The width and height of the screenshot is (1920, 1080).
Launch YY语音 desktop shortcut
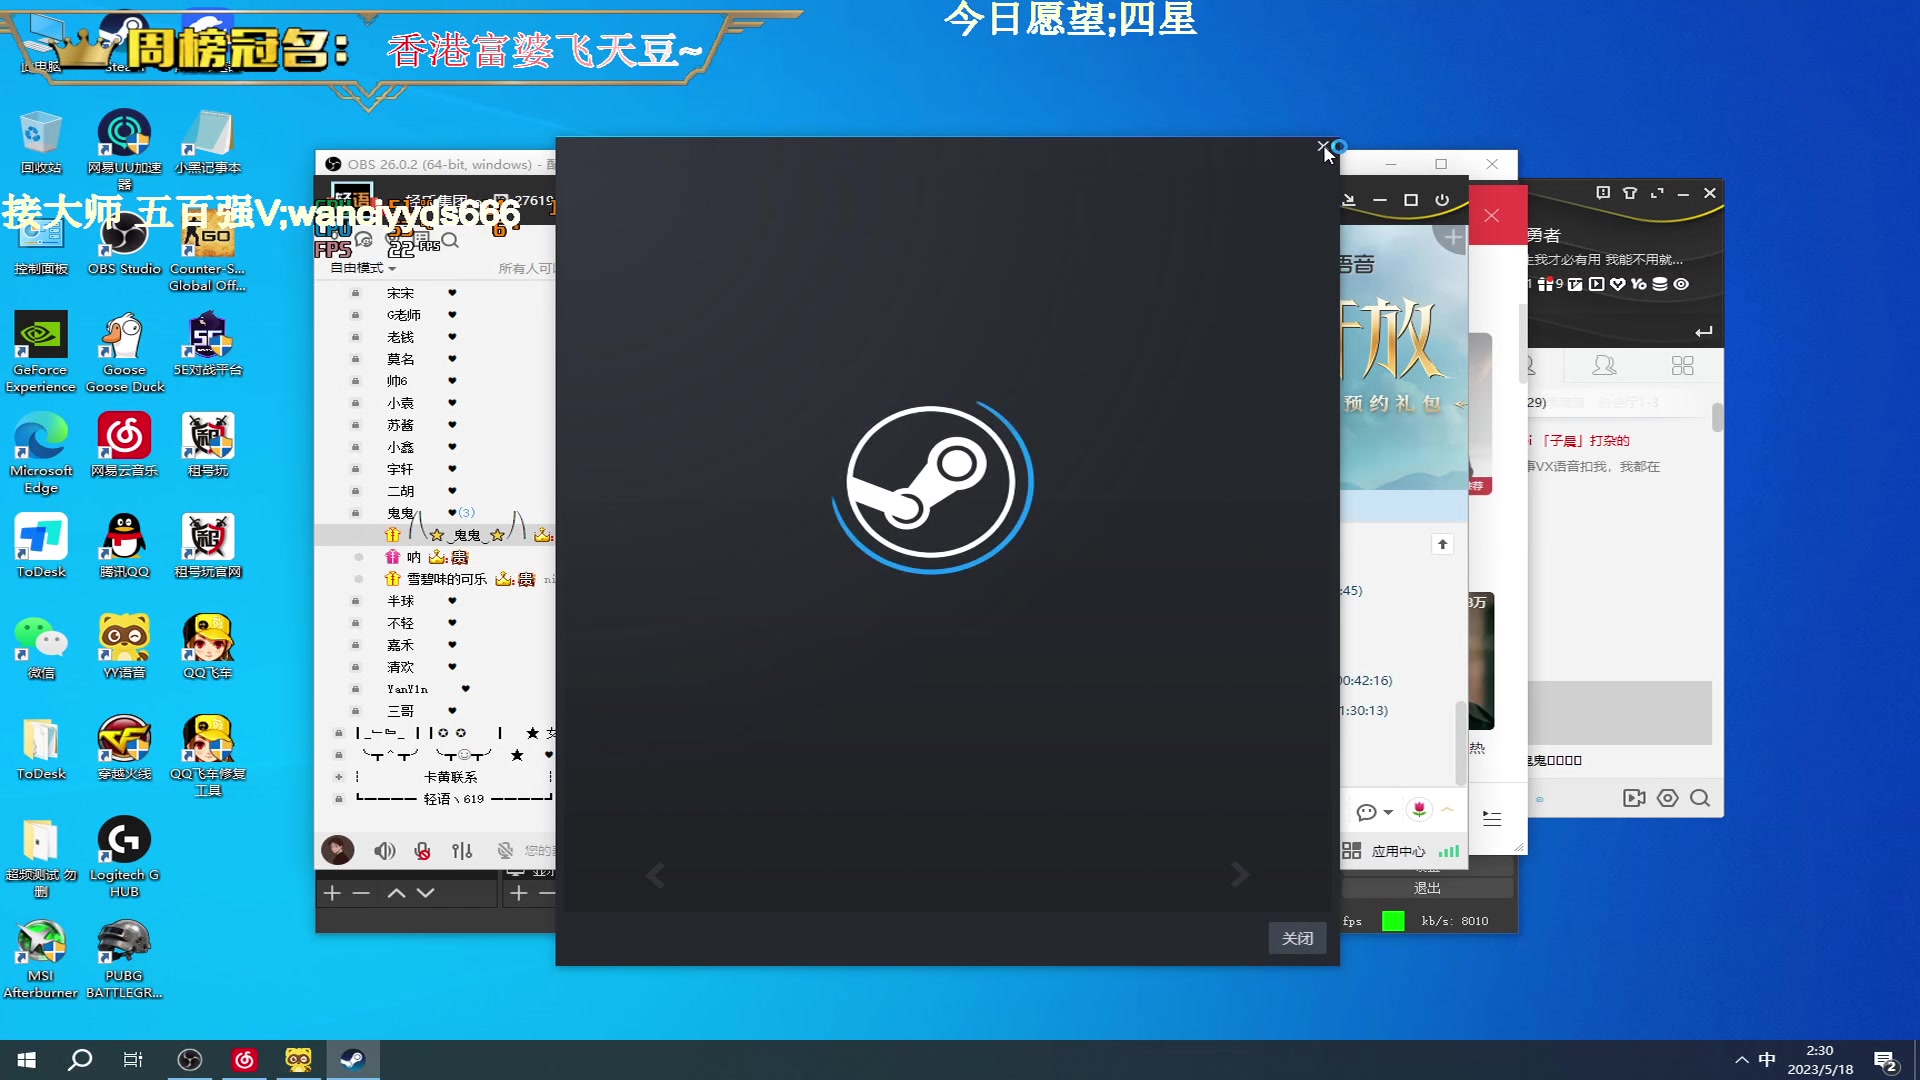(x=124, y=647)
